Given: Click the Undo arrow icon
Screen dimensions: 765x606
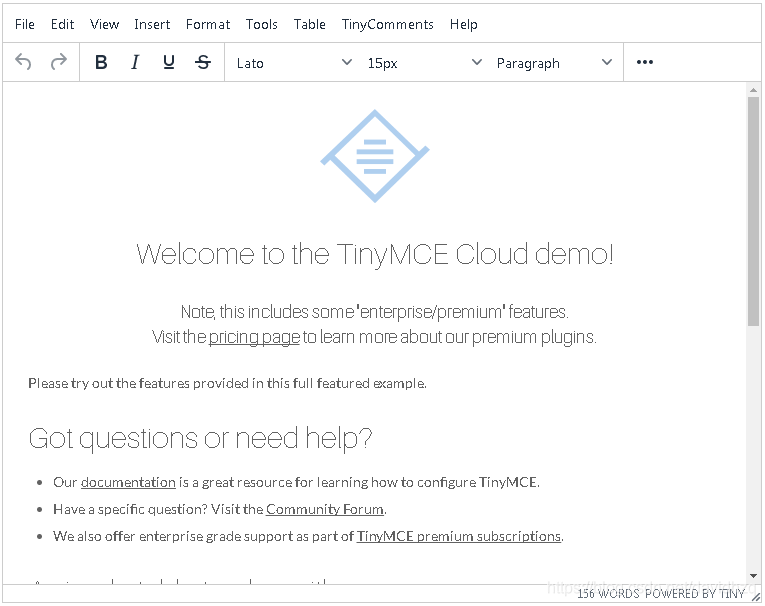Looking at the screenshot, I should click(x=23, y=62).
